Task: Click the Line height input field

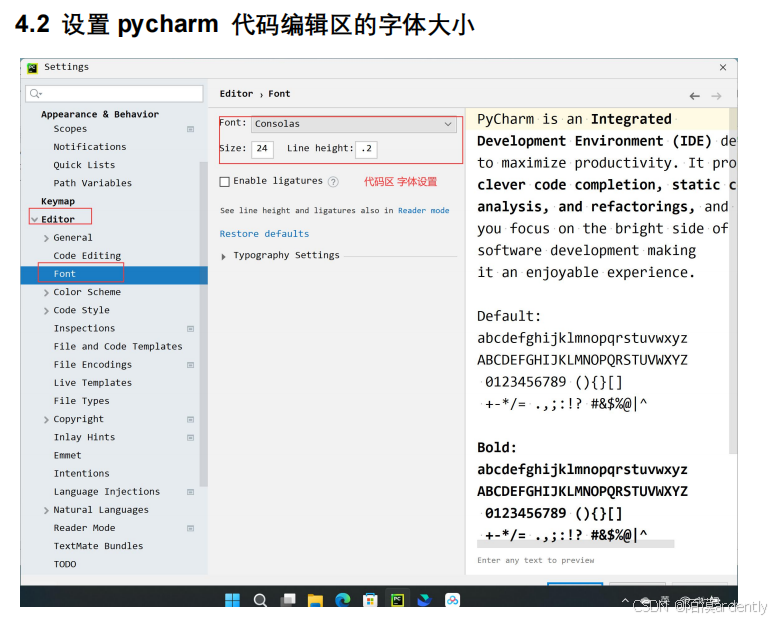Action: (x=366, y=149)
